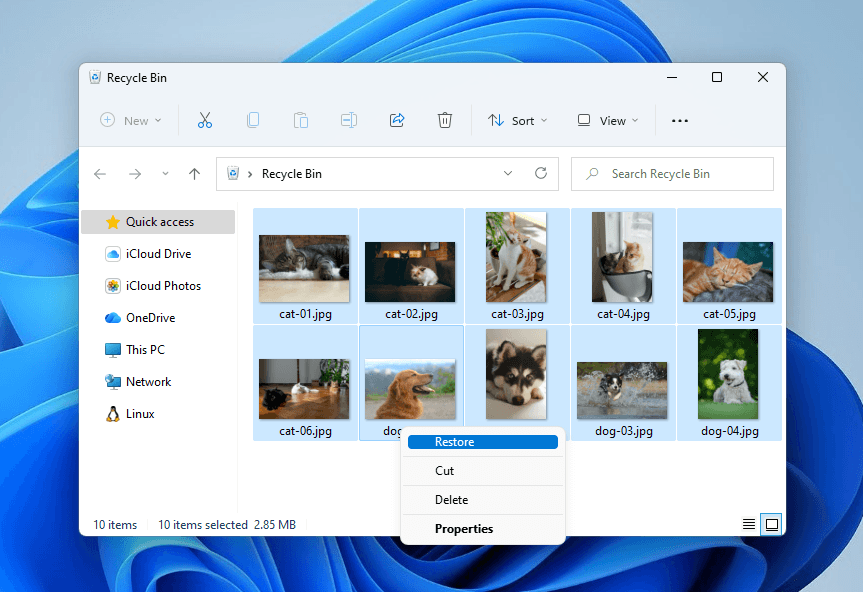Screen dimensions: 863x592
Task: Open the New dropdown button
Action: point(131,120)
